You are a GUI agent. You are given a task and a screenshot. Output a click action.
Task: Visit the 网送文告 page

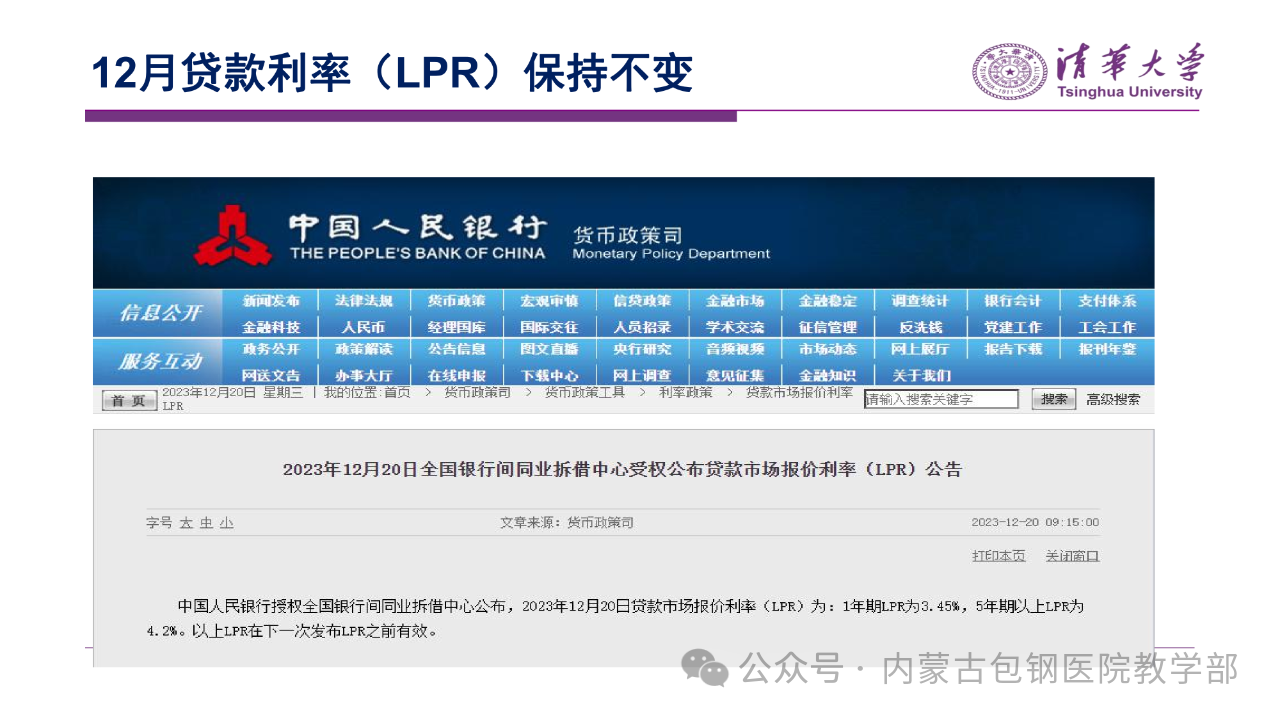pos(271,376)
